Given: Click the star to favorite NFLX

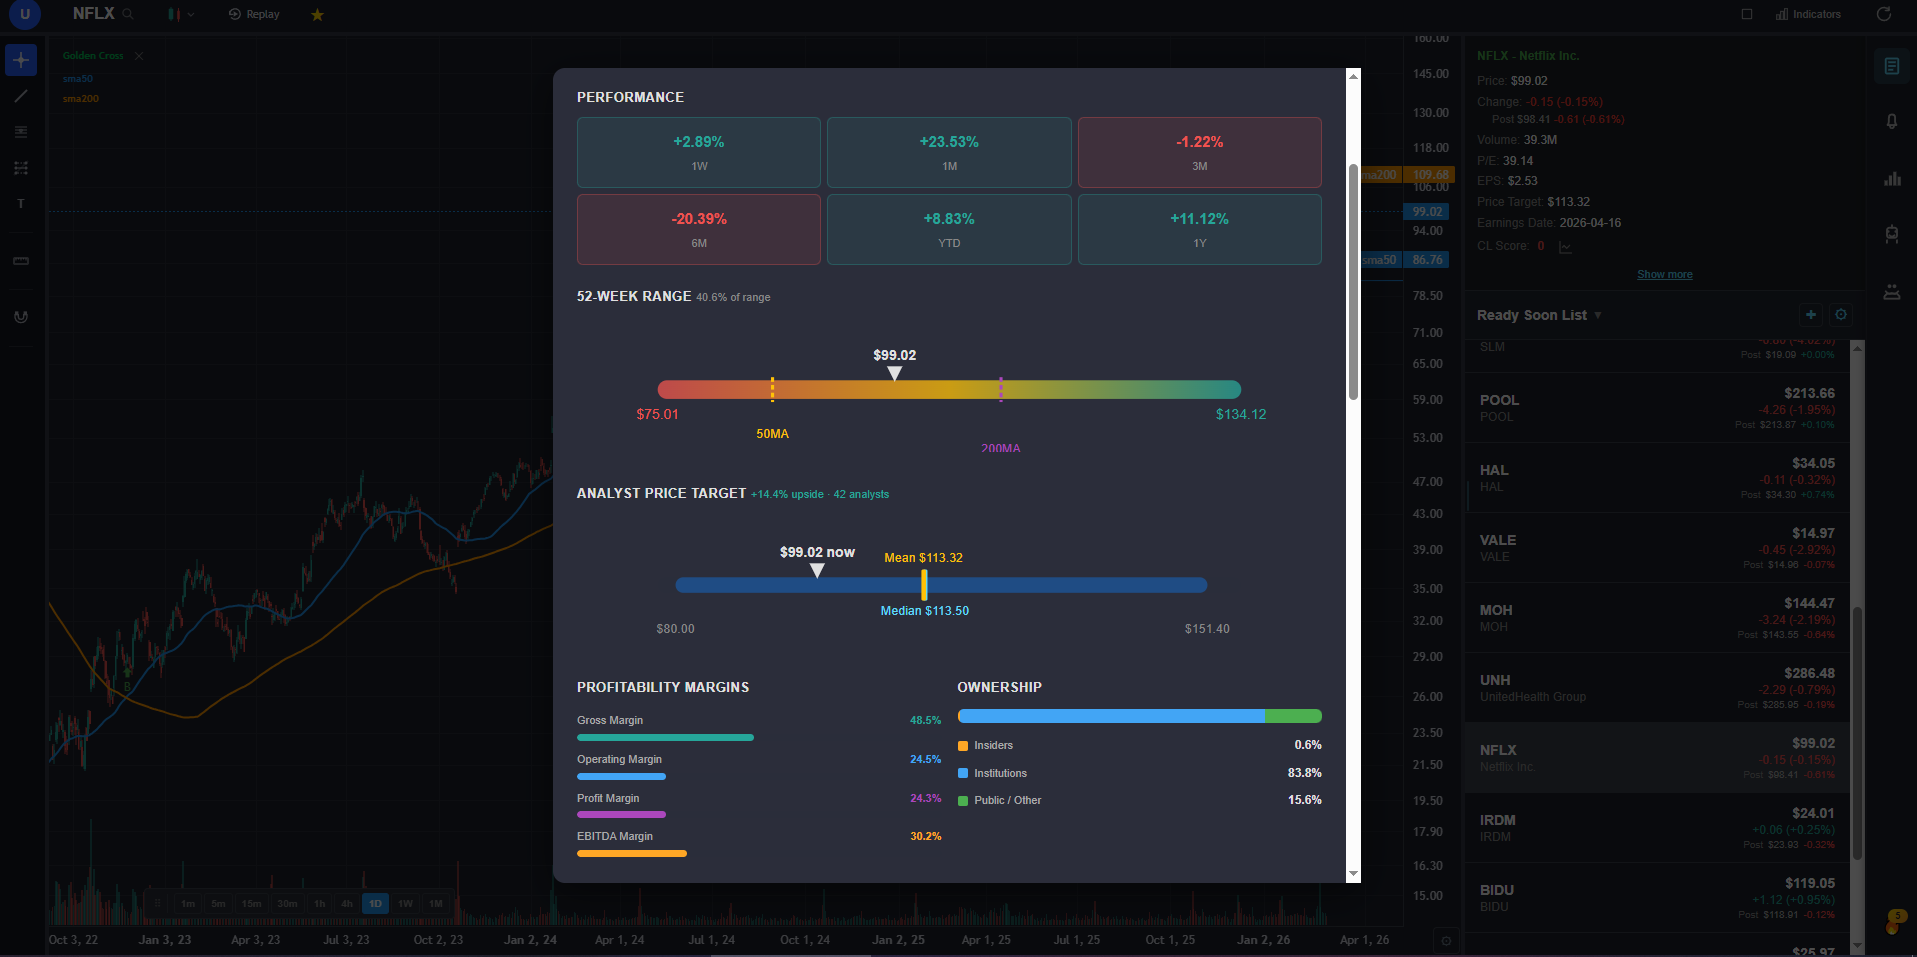Looking at the screenshot, I should (317, 14).
